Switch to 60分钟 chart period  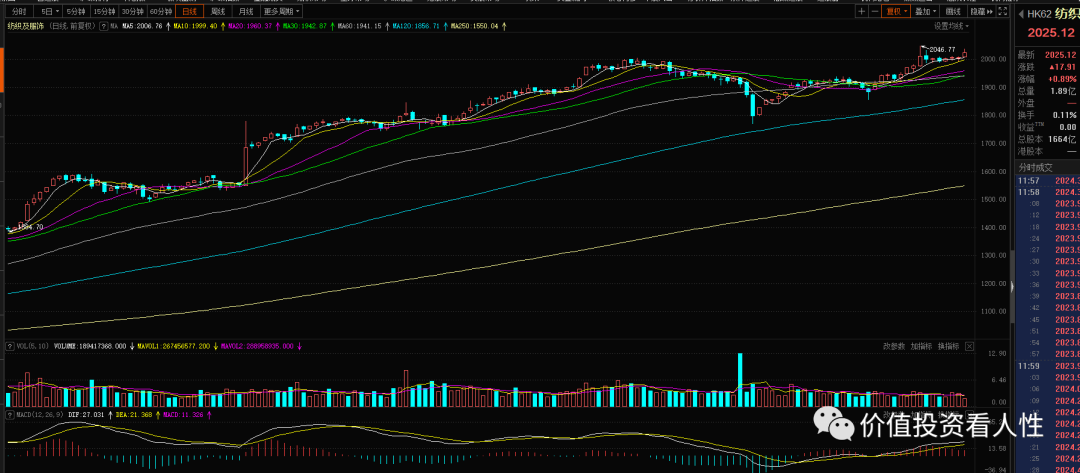(161, 12)
